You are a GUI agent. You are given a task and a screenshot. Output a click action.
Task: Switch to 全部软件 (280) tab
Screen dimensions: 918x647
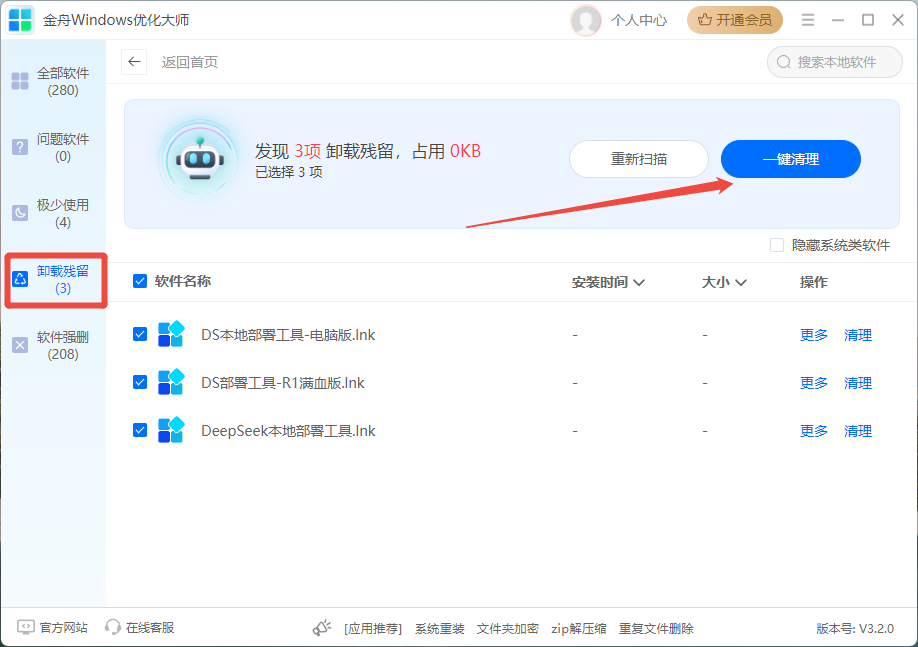point(53,81)
